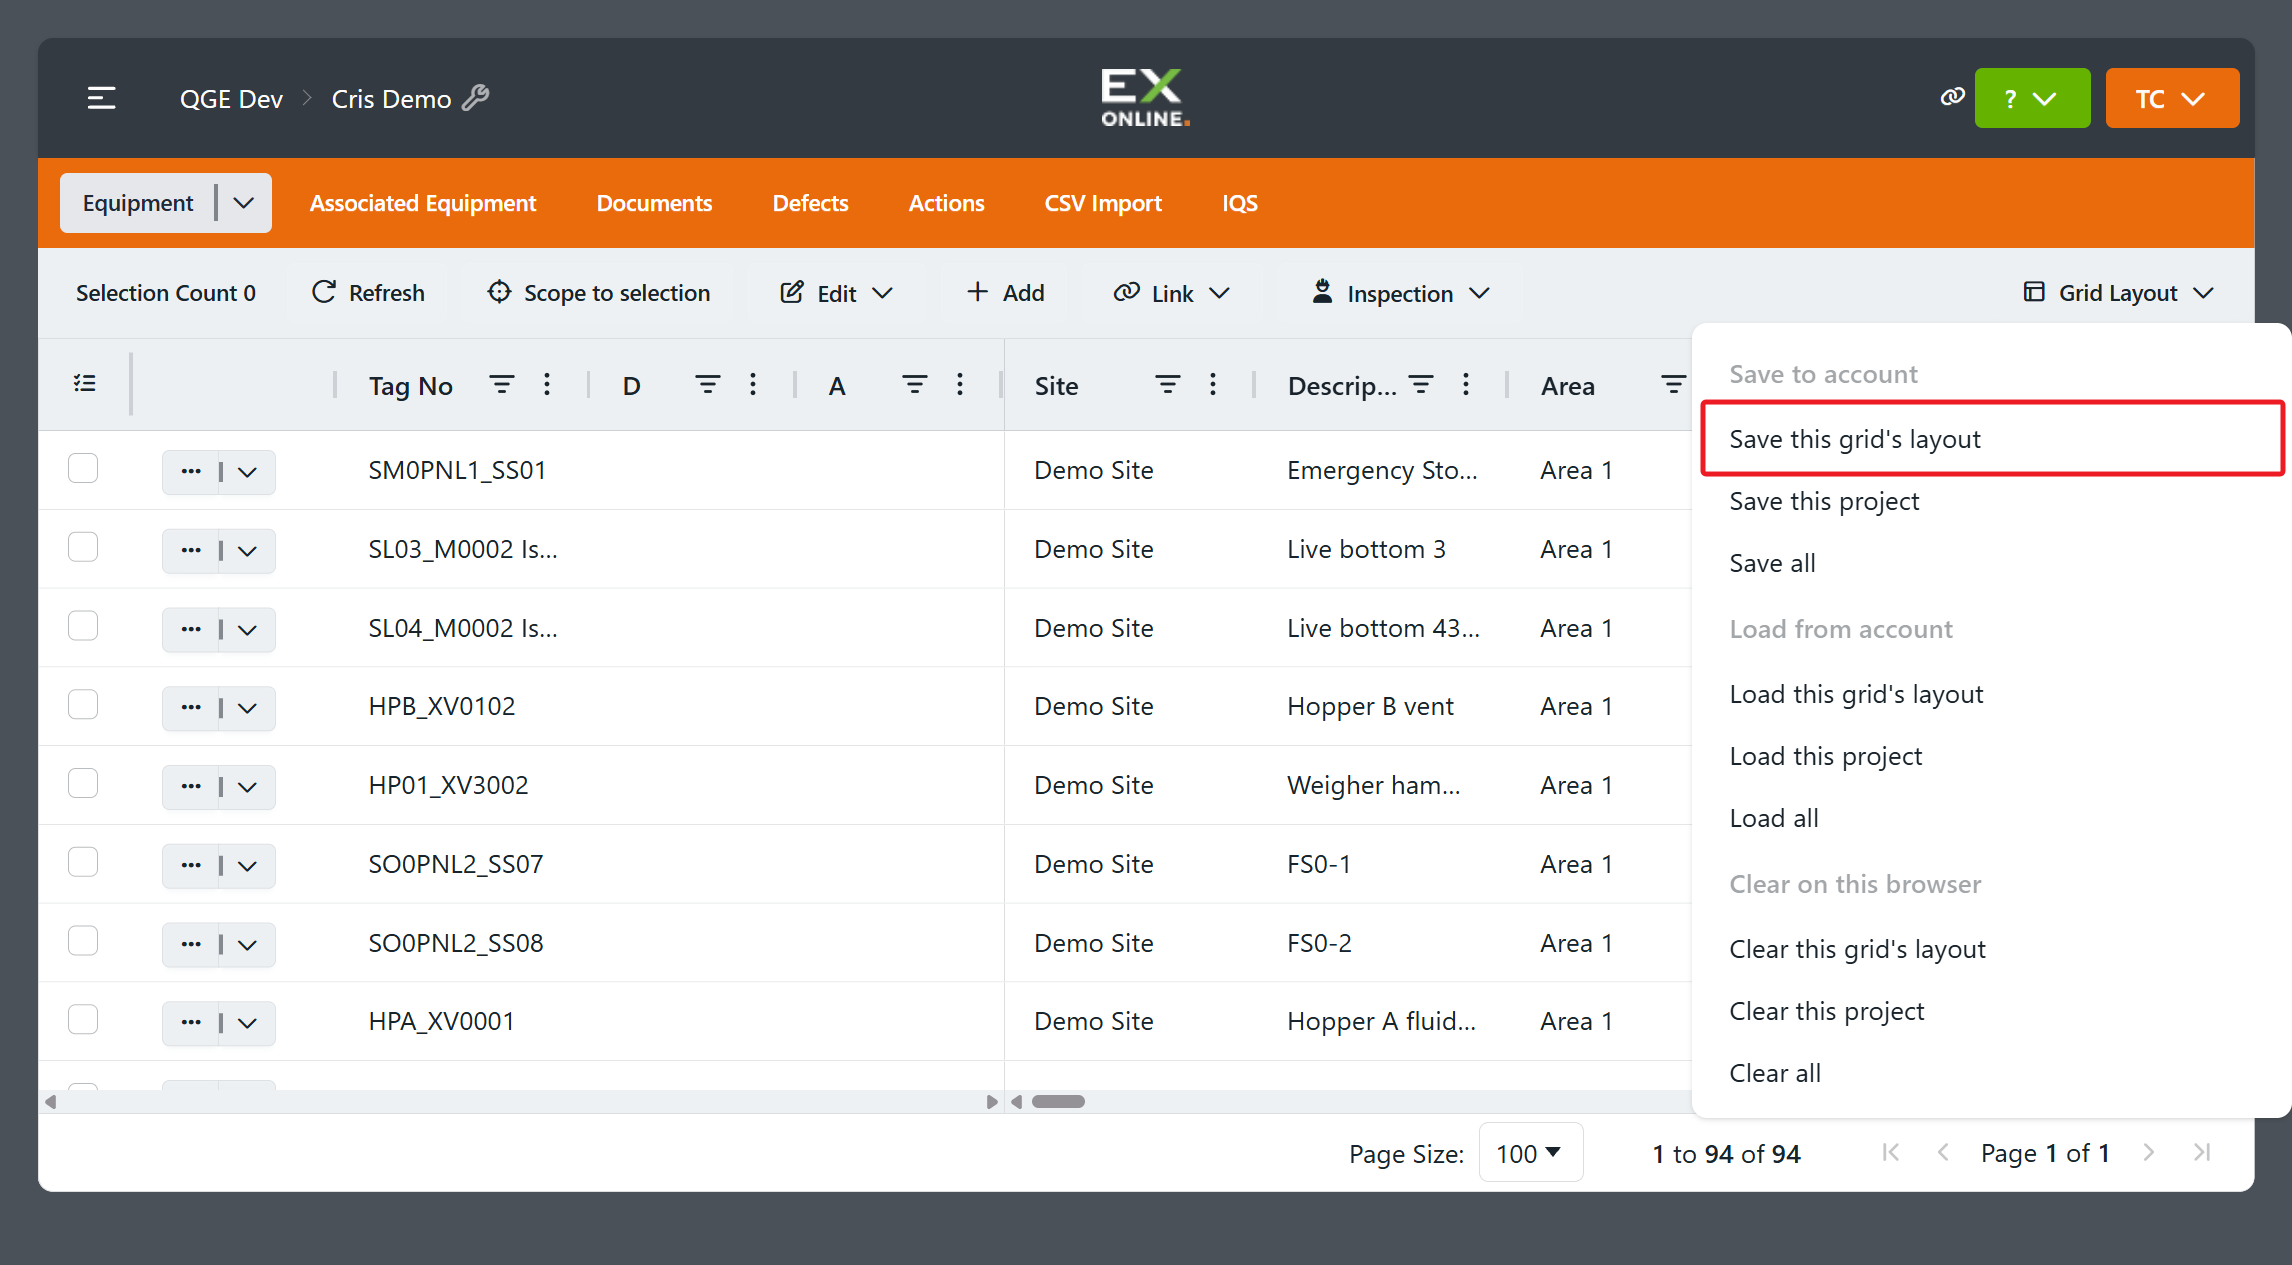Open filter for Tag No column
Image resolution: width=2292 pixels, height=1265 pixels.
(501, 385)
